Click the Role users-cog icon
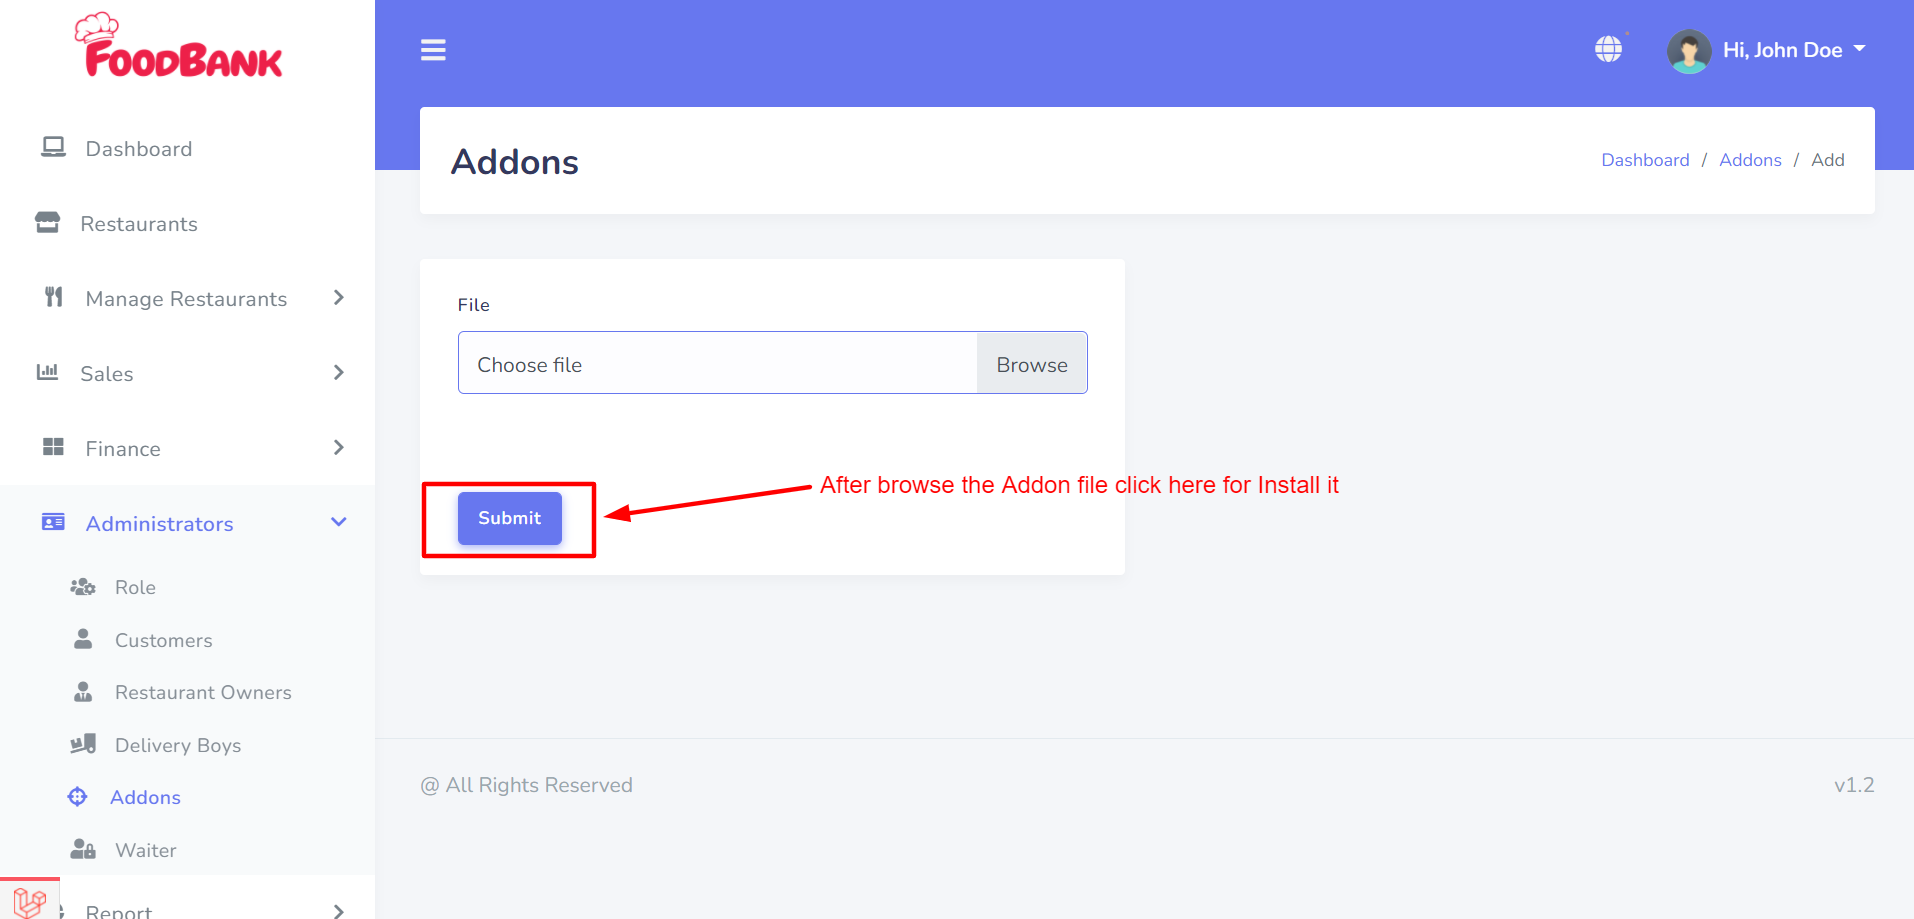1914x919 pixels. [x=83, y=587]
